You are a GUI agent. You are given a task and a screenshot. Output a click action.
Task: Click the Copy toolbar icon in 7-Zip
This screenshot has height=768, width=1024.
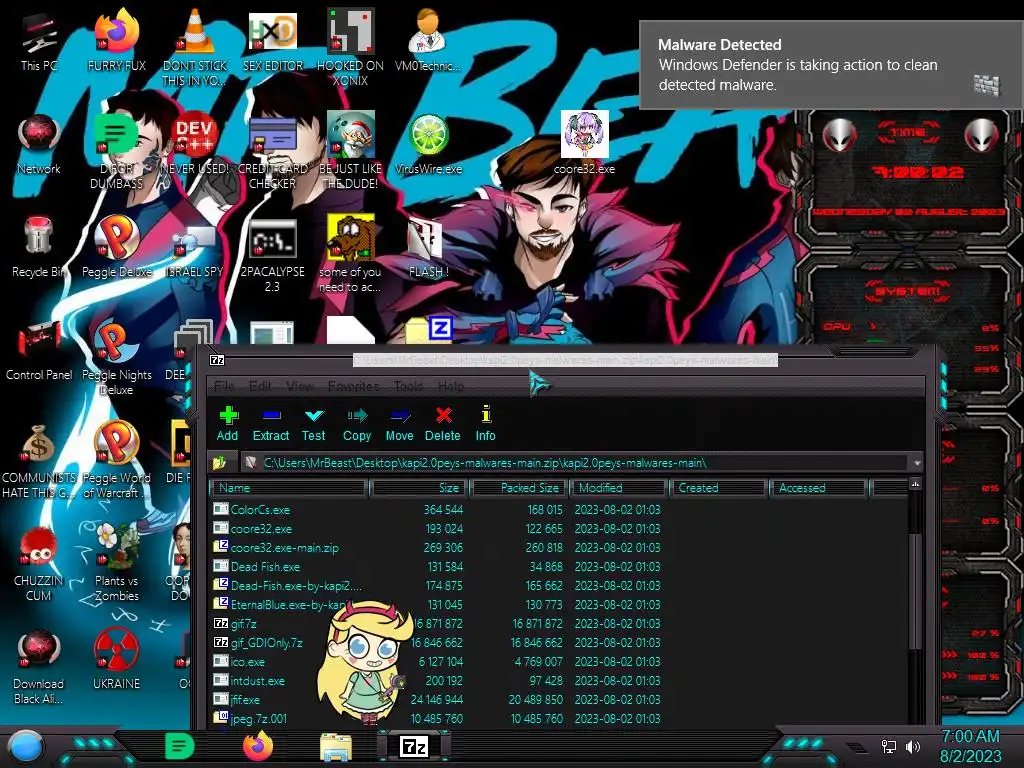pos(357,423)
